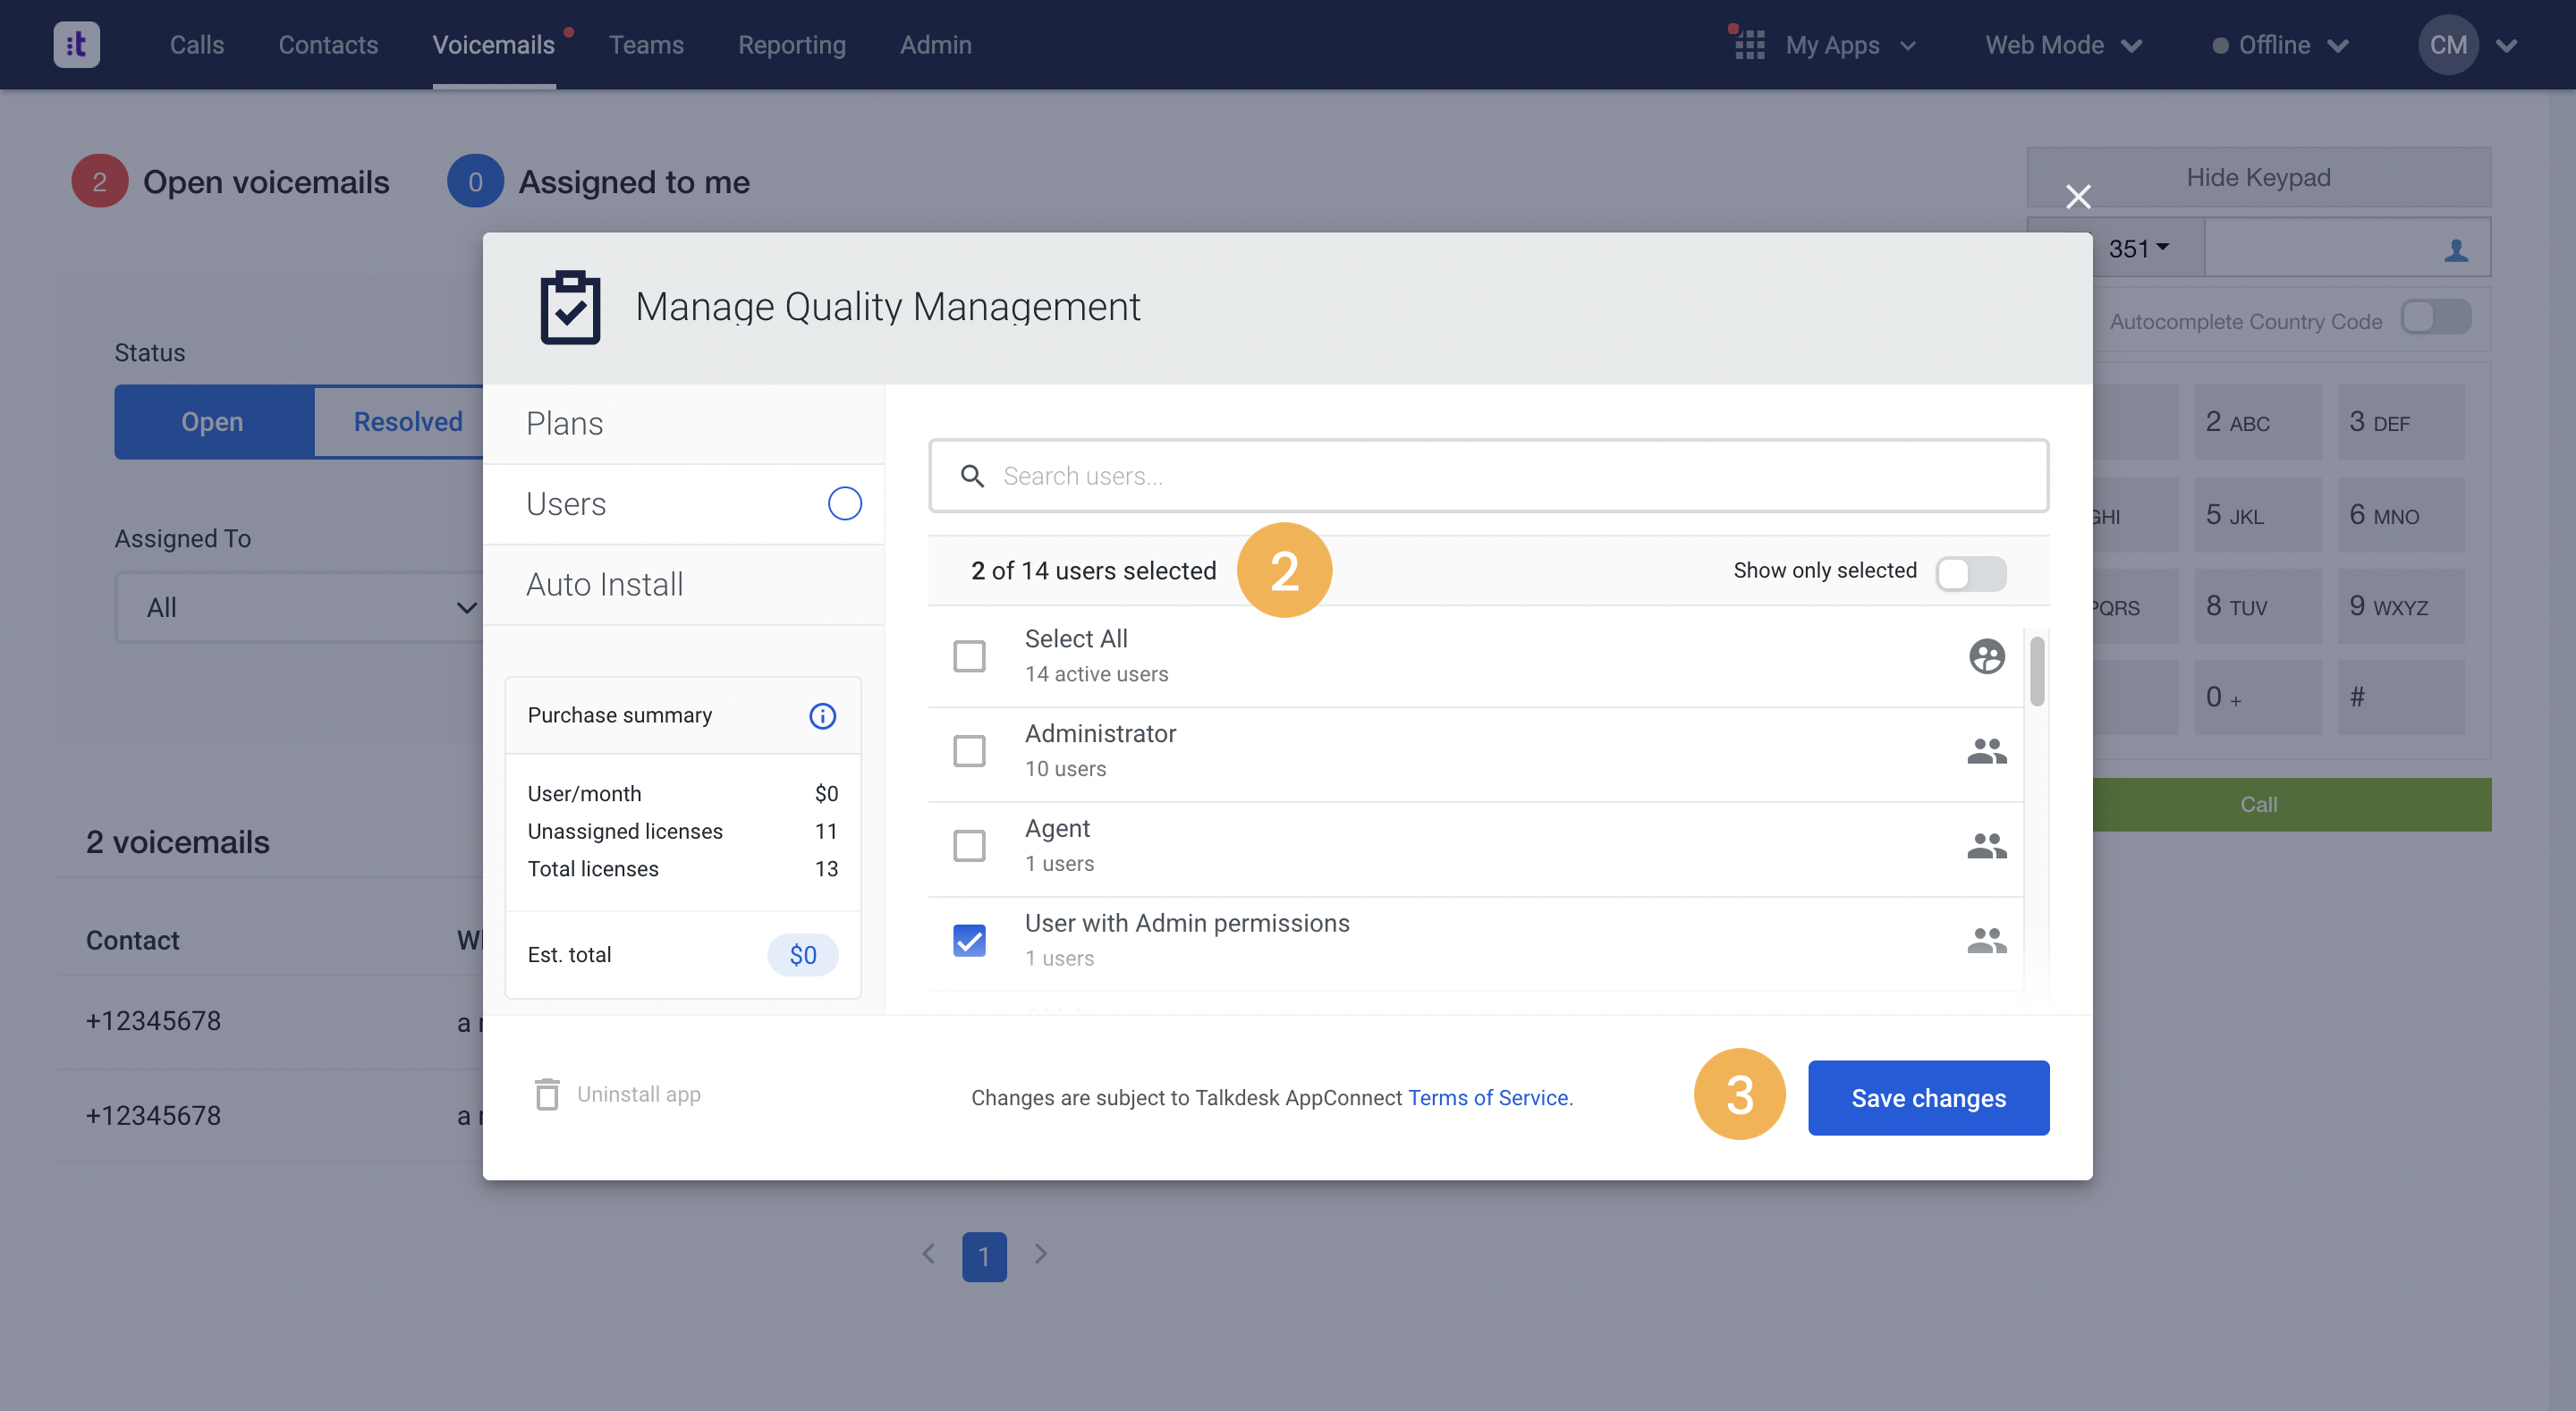Open the Calls menu
This screenshot has width=2576, height=1411.
197,45
